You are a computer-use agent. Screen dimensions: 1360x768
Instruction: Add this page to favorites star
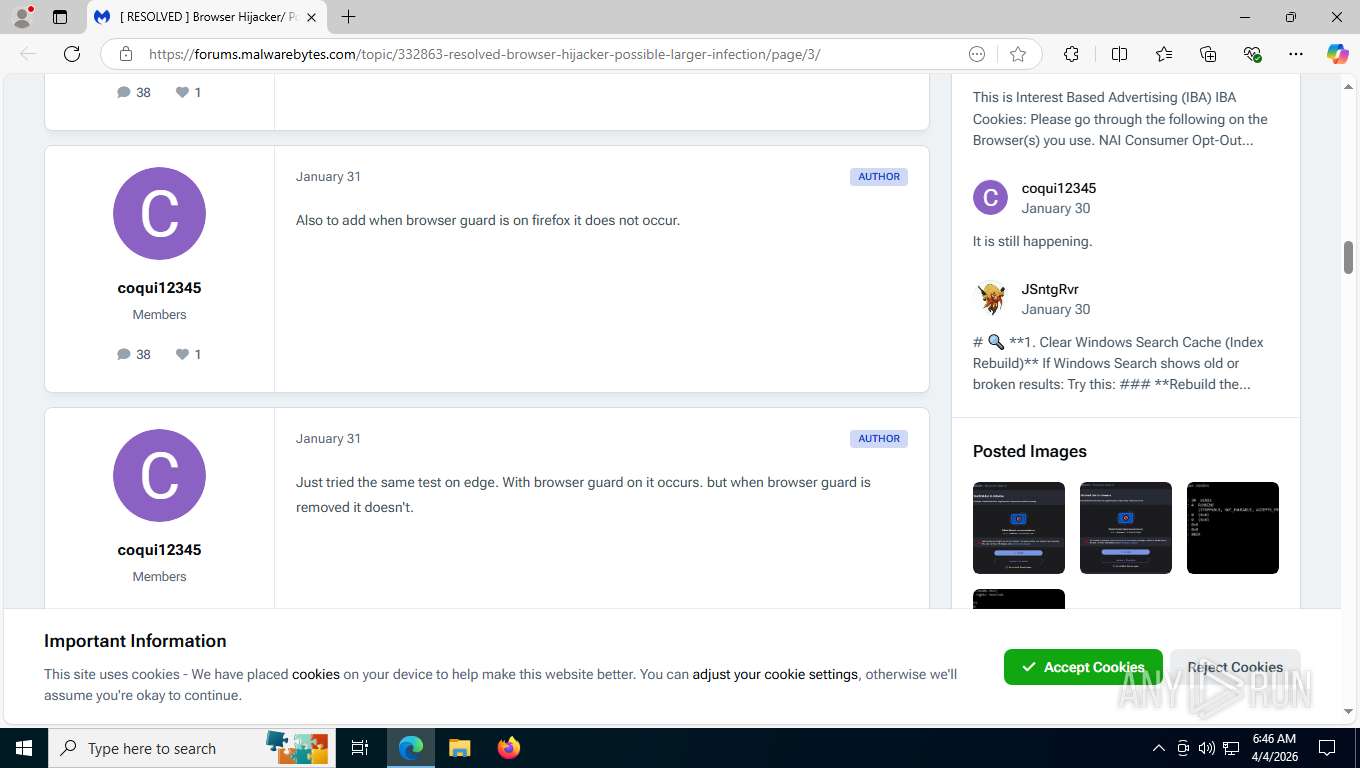tap(1018, 54)
